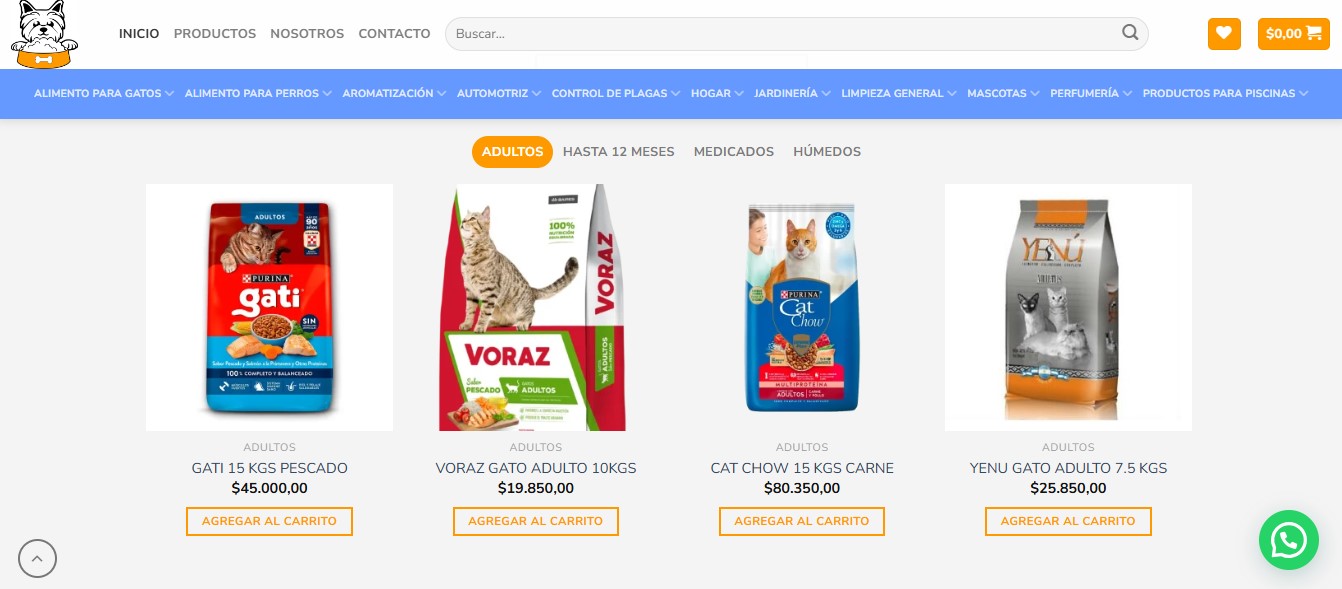Screen dimensions: 1342x589
Task: Select the Húmedos tab
Action: click(827, 152)
